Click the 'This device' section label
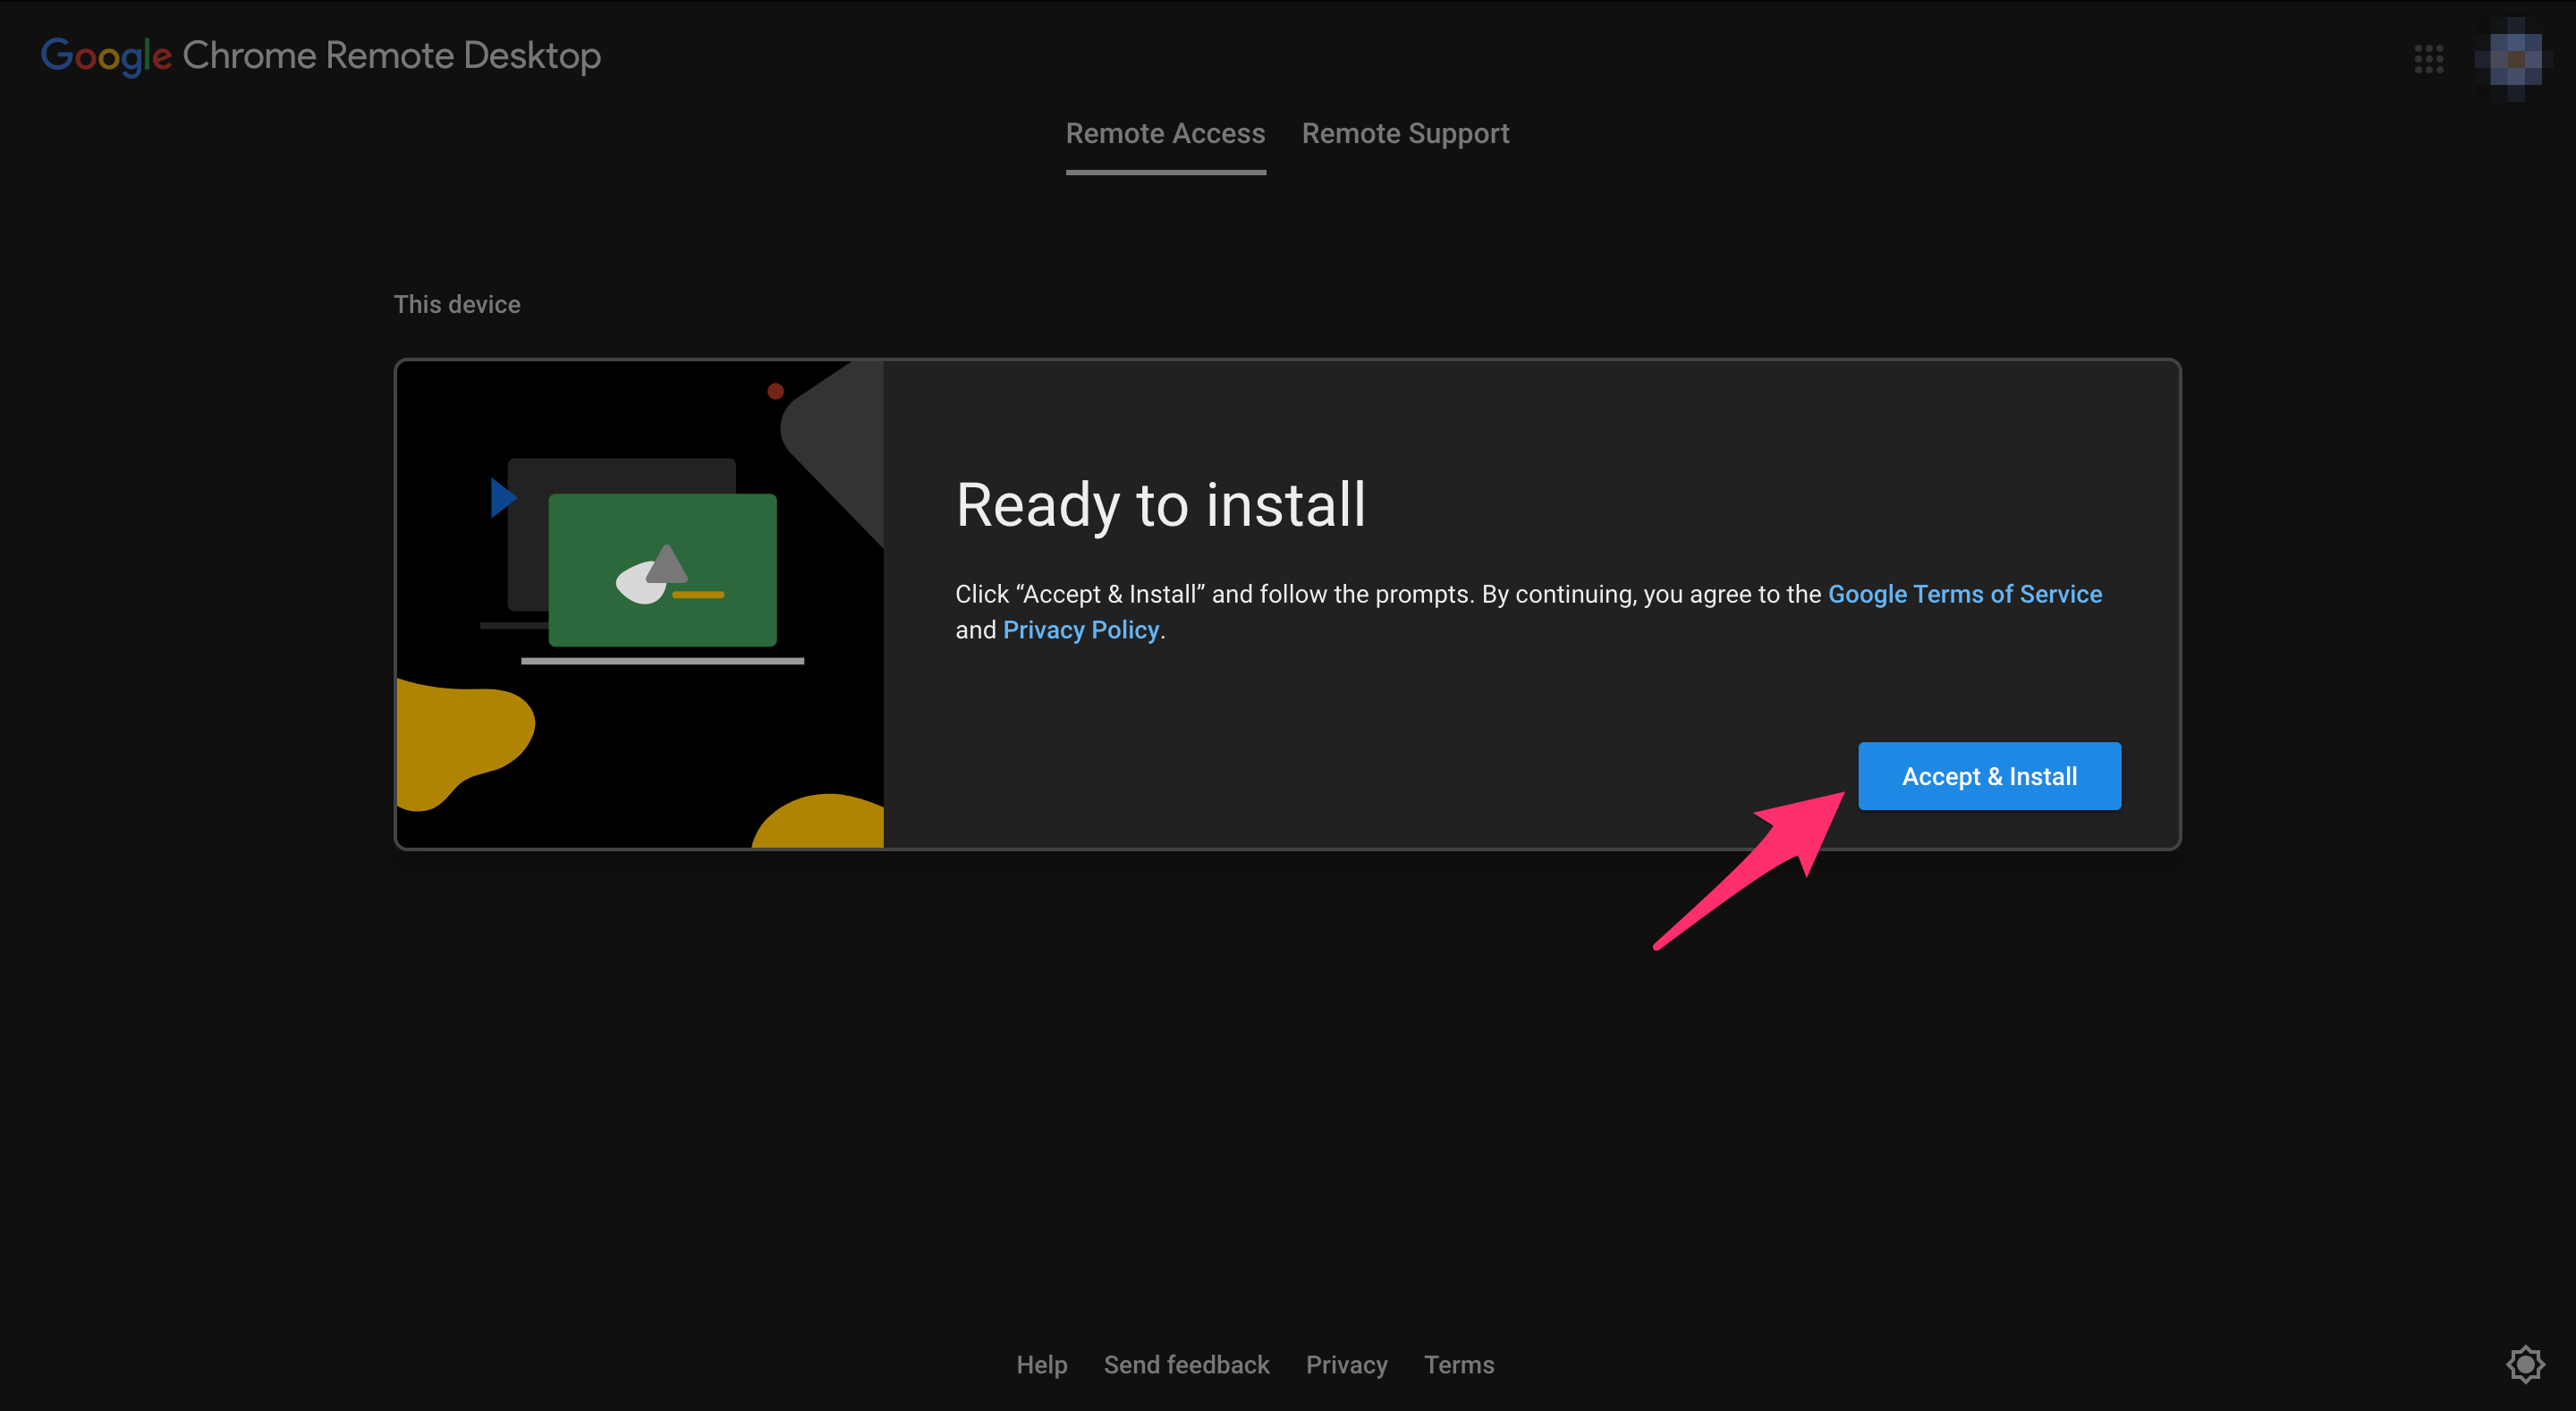 (x=457, y=304)
